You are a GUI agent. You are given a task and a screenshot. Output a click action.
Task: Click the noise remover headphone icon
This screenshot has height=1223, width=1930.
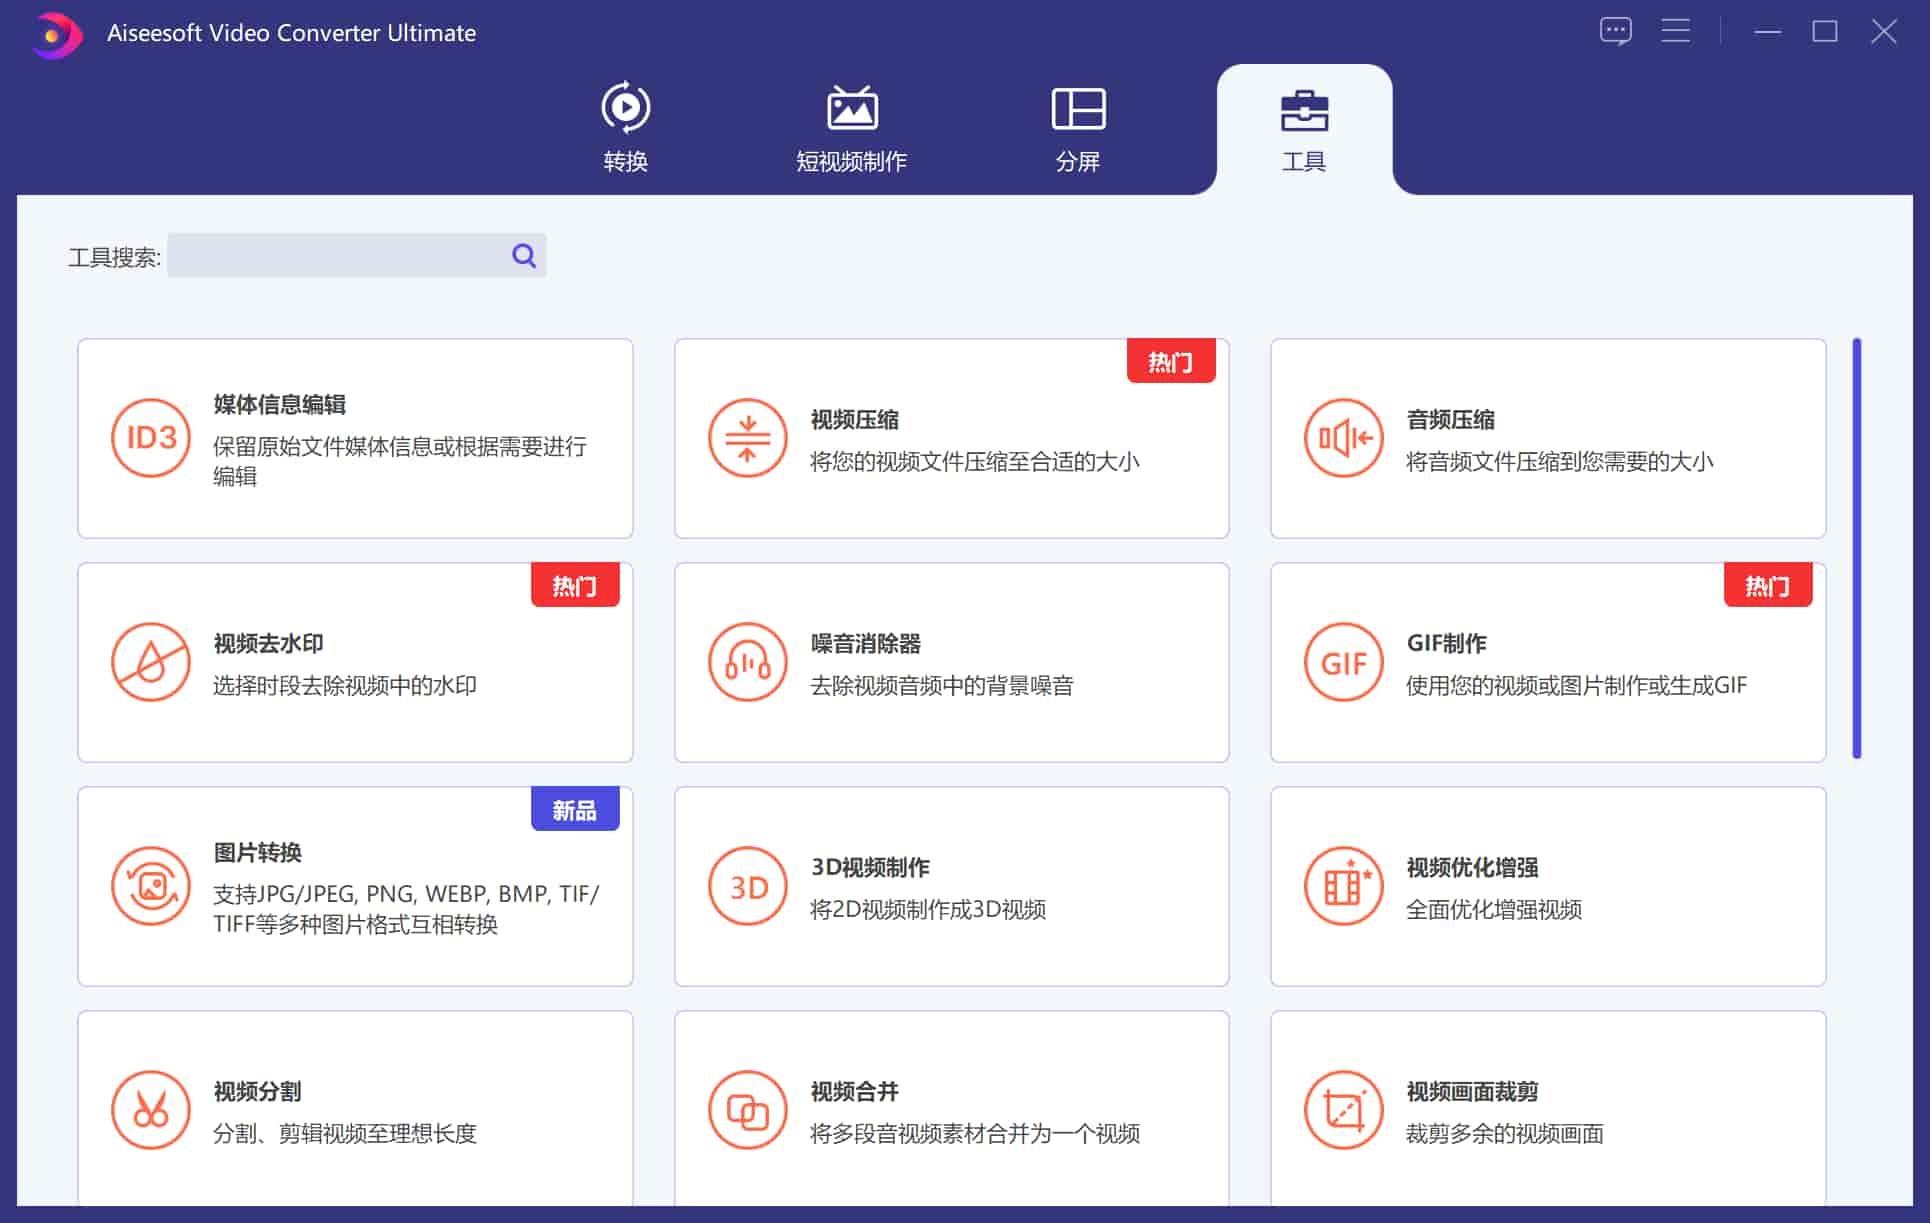point(747,662)
